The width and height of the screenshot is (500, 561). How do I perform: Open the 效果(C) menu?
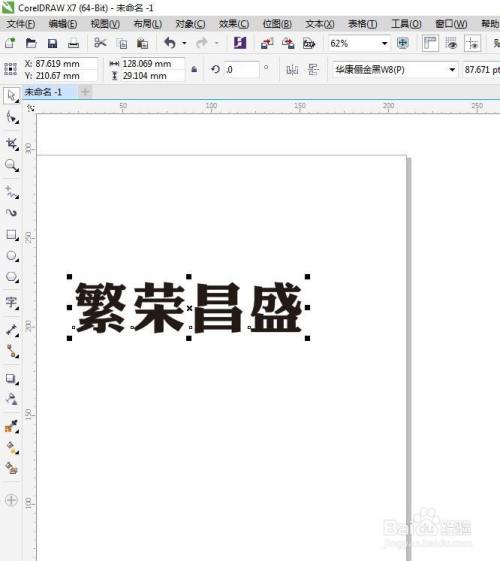234,24
